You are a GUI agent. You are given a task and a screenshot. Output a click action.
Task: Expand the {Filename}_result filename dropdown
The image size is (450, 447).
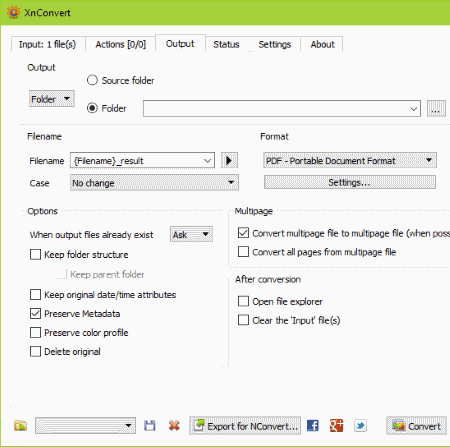point(207,161)
